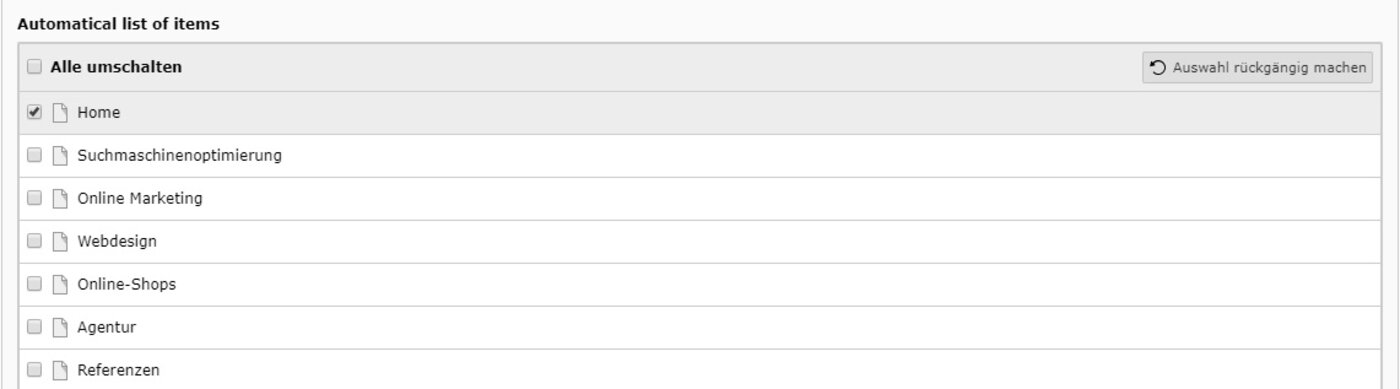Click the Webdesign page icon
This screenshot has width=1400, height=389.
coord(60,242)
